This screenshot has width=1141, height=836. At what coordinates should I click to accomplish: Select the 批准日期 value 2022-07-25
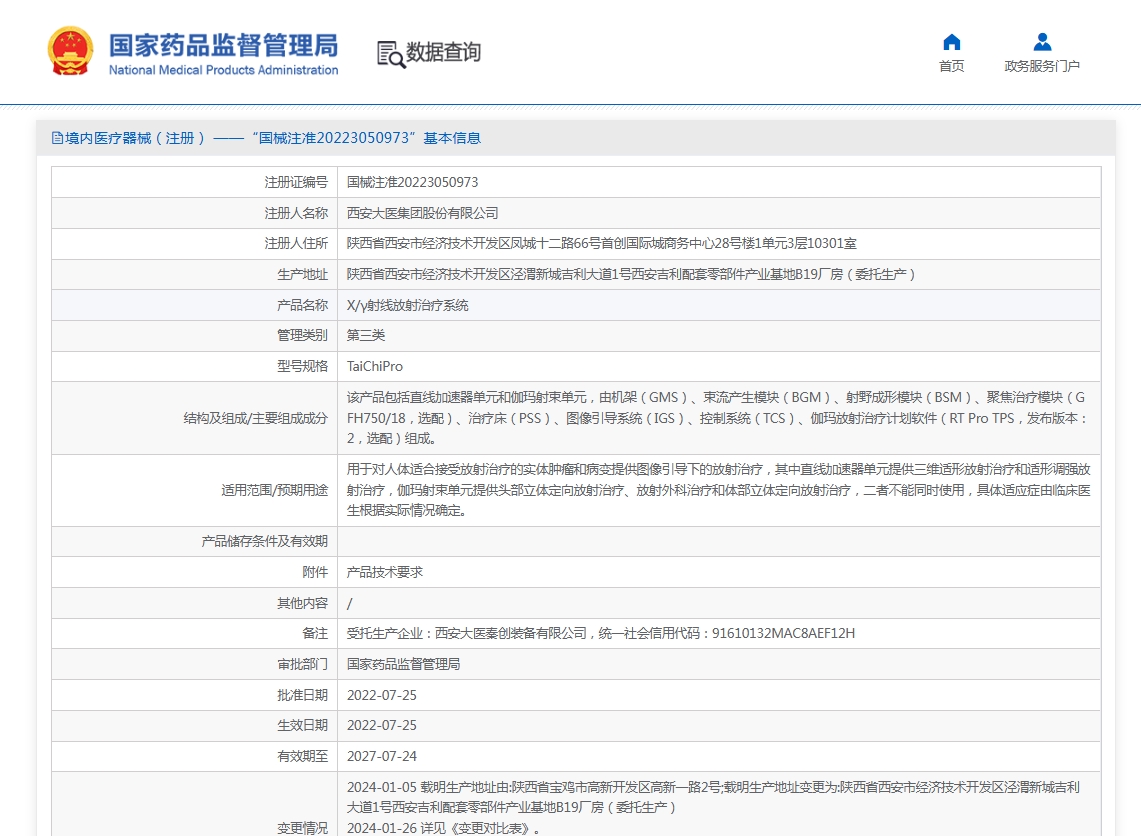(382, 696)
